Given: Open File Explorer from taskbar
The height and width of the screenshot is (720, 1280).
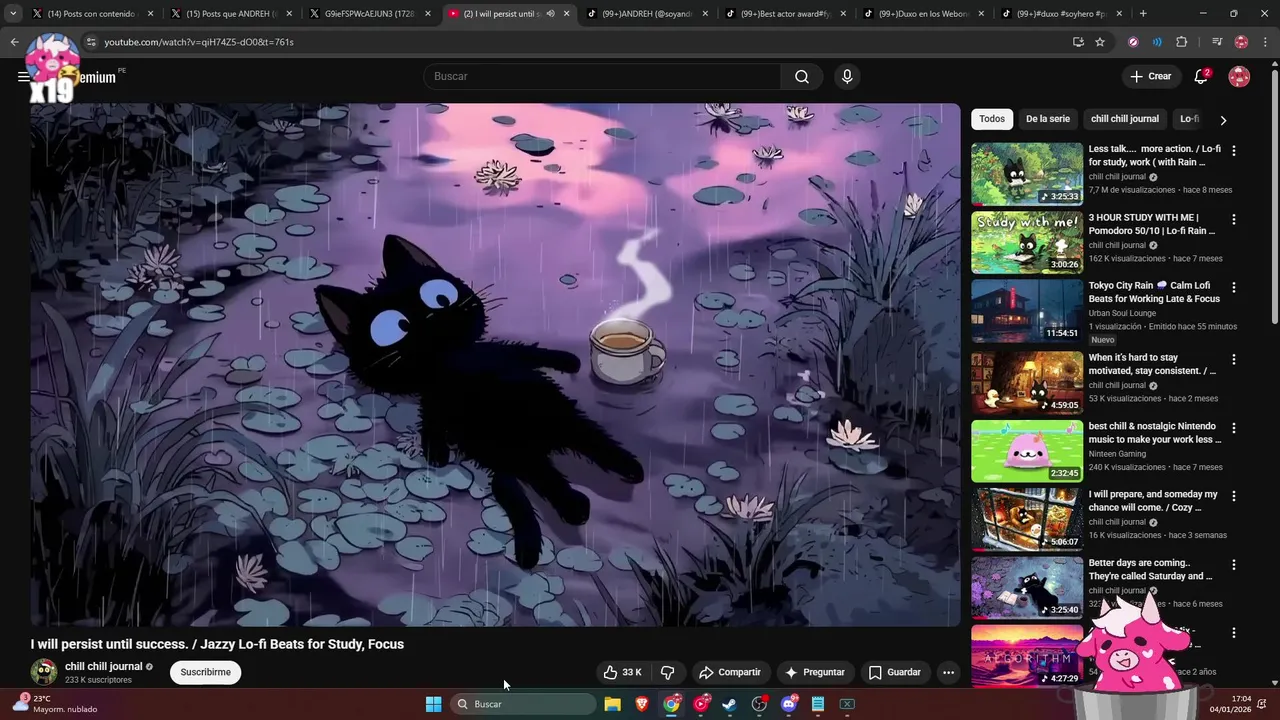Looking at the screenshot, I should tap(613, 704).
